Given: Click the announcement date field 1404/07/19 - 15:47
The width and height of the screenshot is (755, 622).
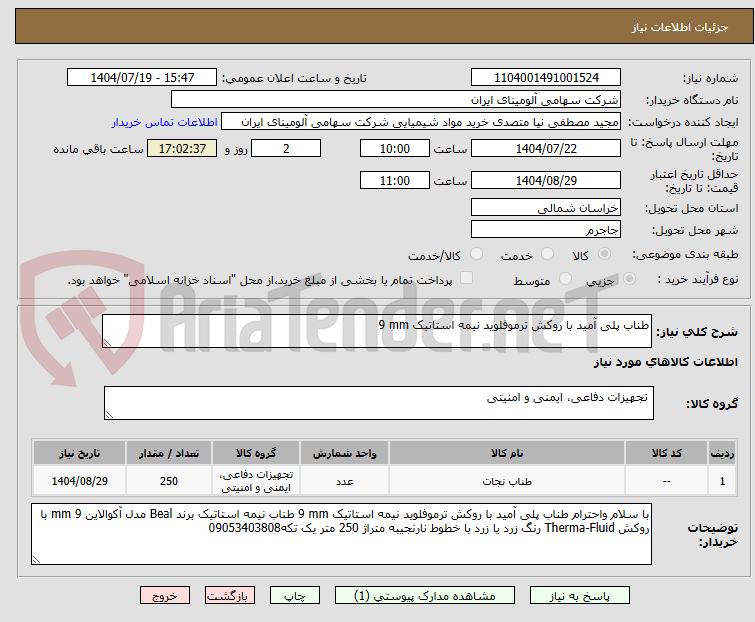Looking at the screenshot, I should click(142, 78).
